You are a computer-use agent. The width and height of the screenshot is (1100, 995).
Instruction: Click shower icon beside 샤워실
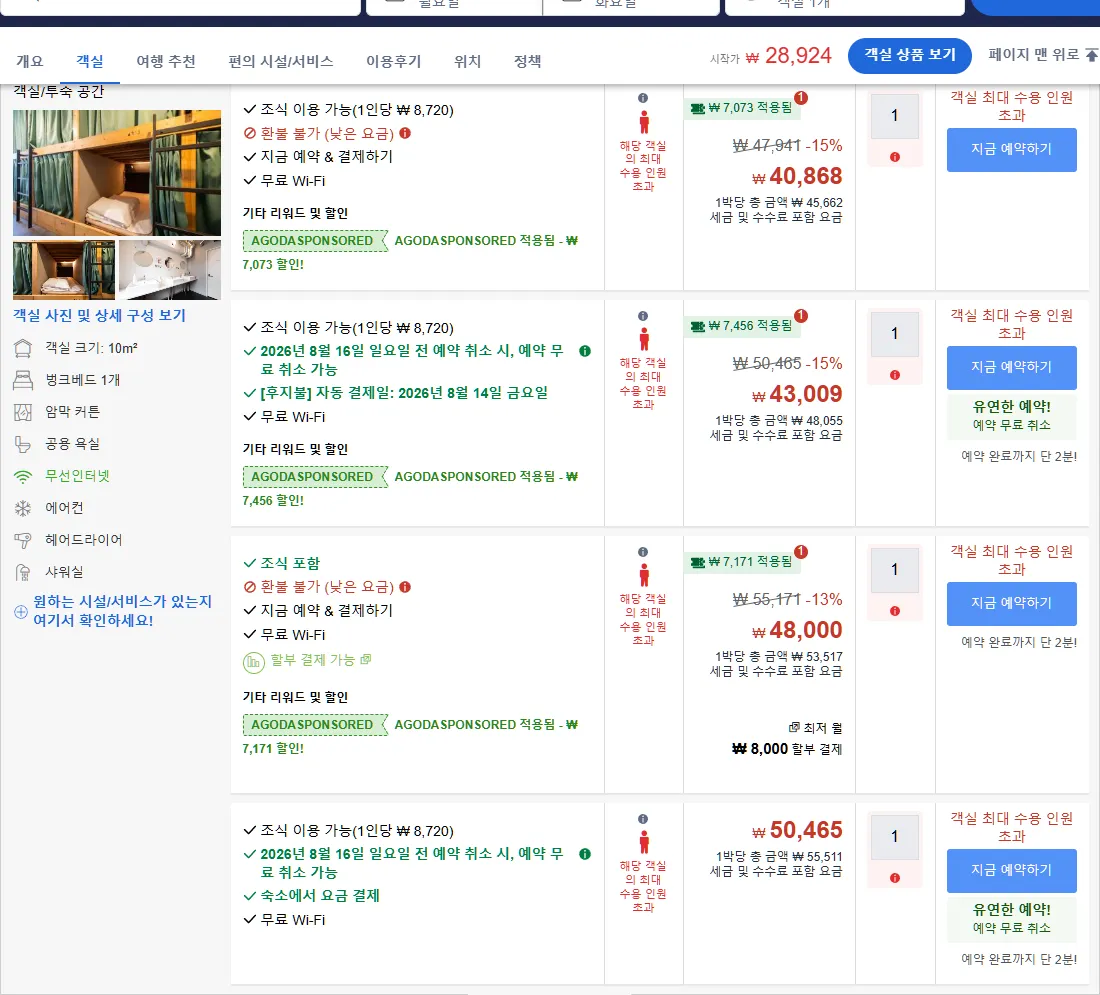click(23, 572)
